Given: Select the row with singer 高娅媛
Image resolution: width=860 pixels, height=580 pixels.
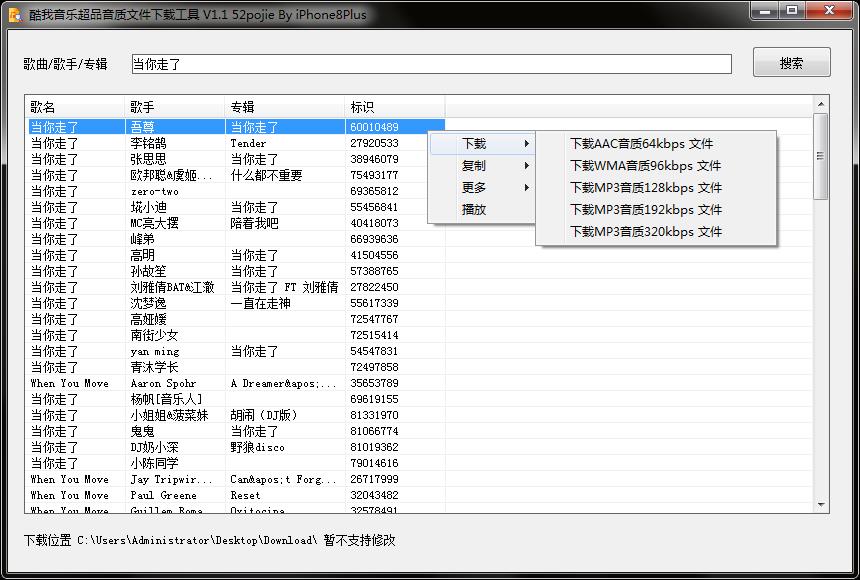Looking at the screenshot, I should coord(236,319).
